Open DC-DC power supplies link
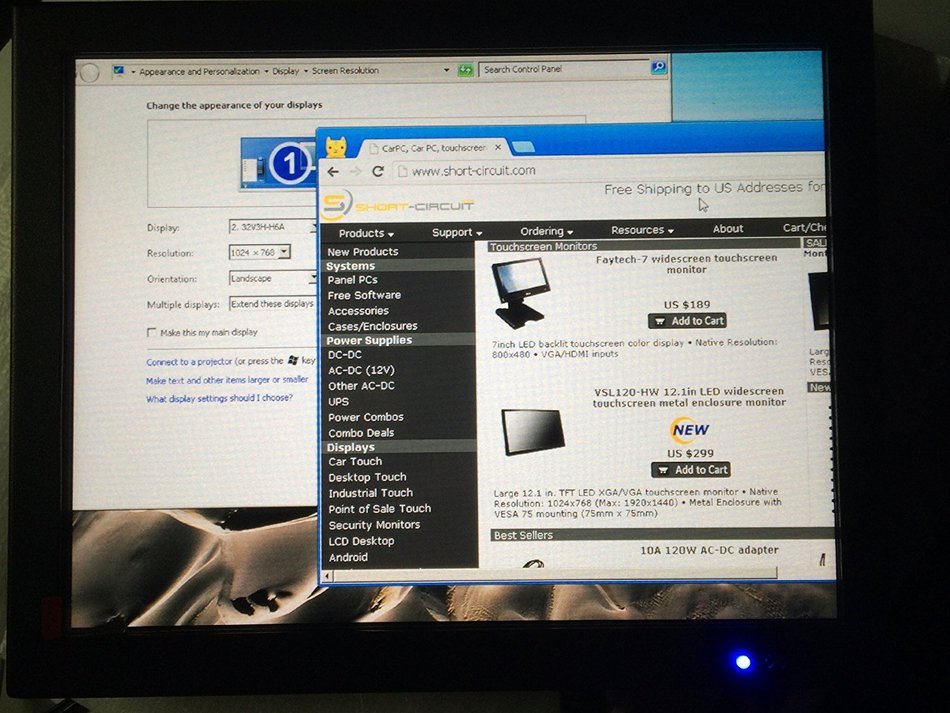Screen dimensions: 950x713 pos(345,354)
